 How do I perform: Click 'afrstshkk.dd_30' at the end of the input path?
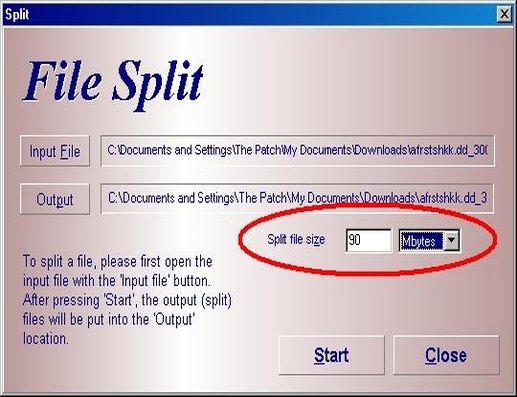(x=448, y=150)
